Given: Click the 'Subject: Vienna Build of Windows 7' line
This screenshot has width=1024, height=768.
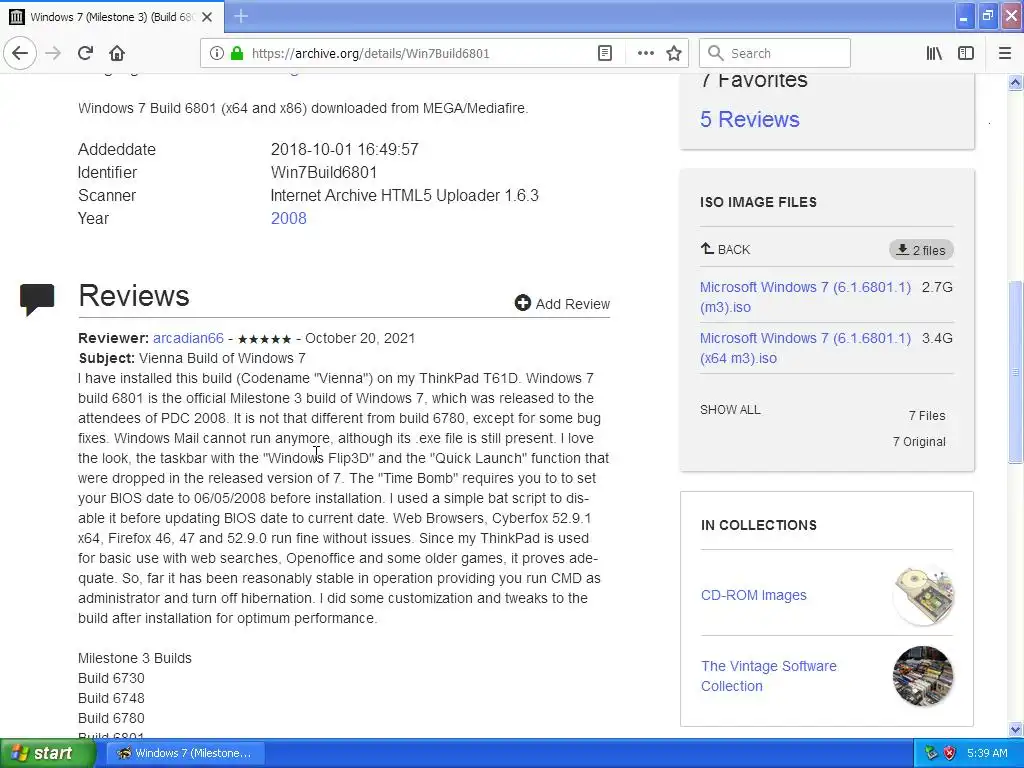Looking at the screenshot, I should coord(192,358).
